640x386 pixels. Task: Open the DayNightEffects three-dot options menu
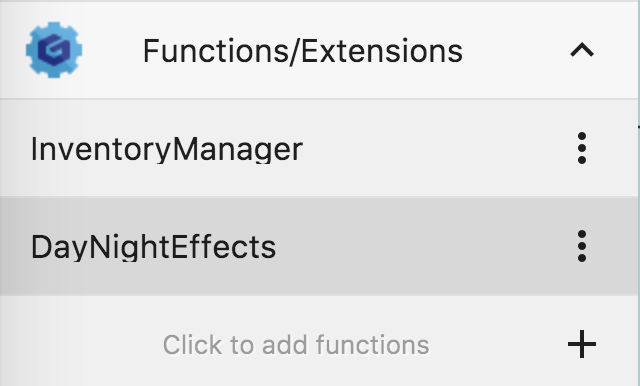pyautogui.click(x=582, y=246)
